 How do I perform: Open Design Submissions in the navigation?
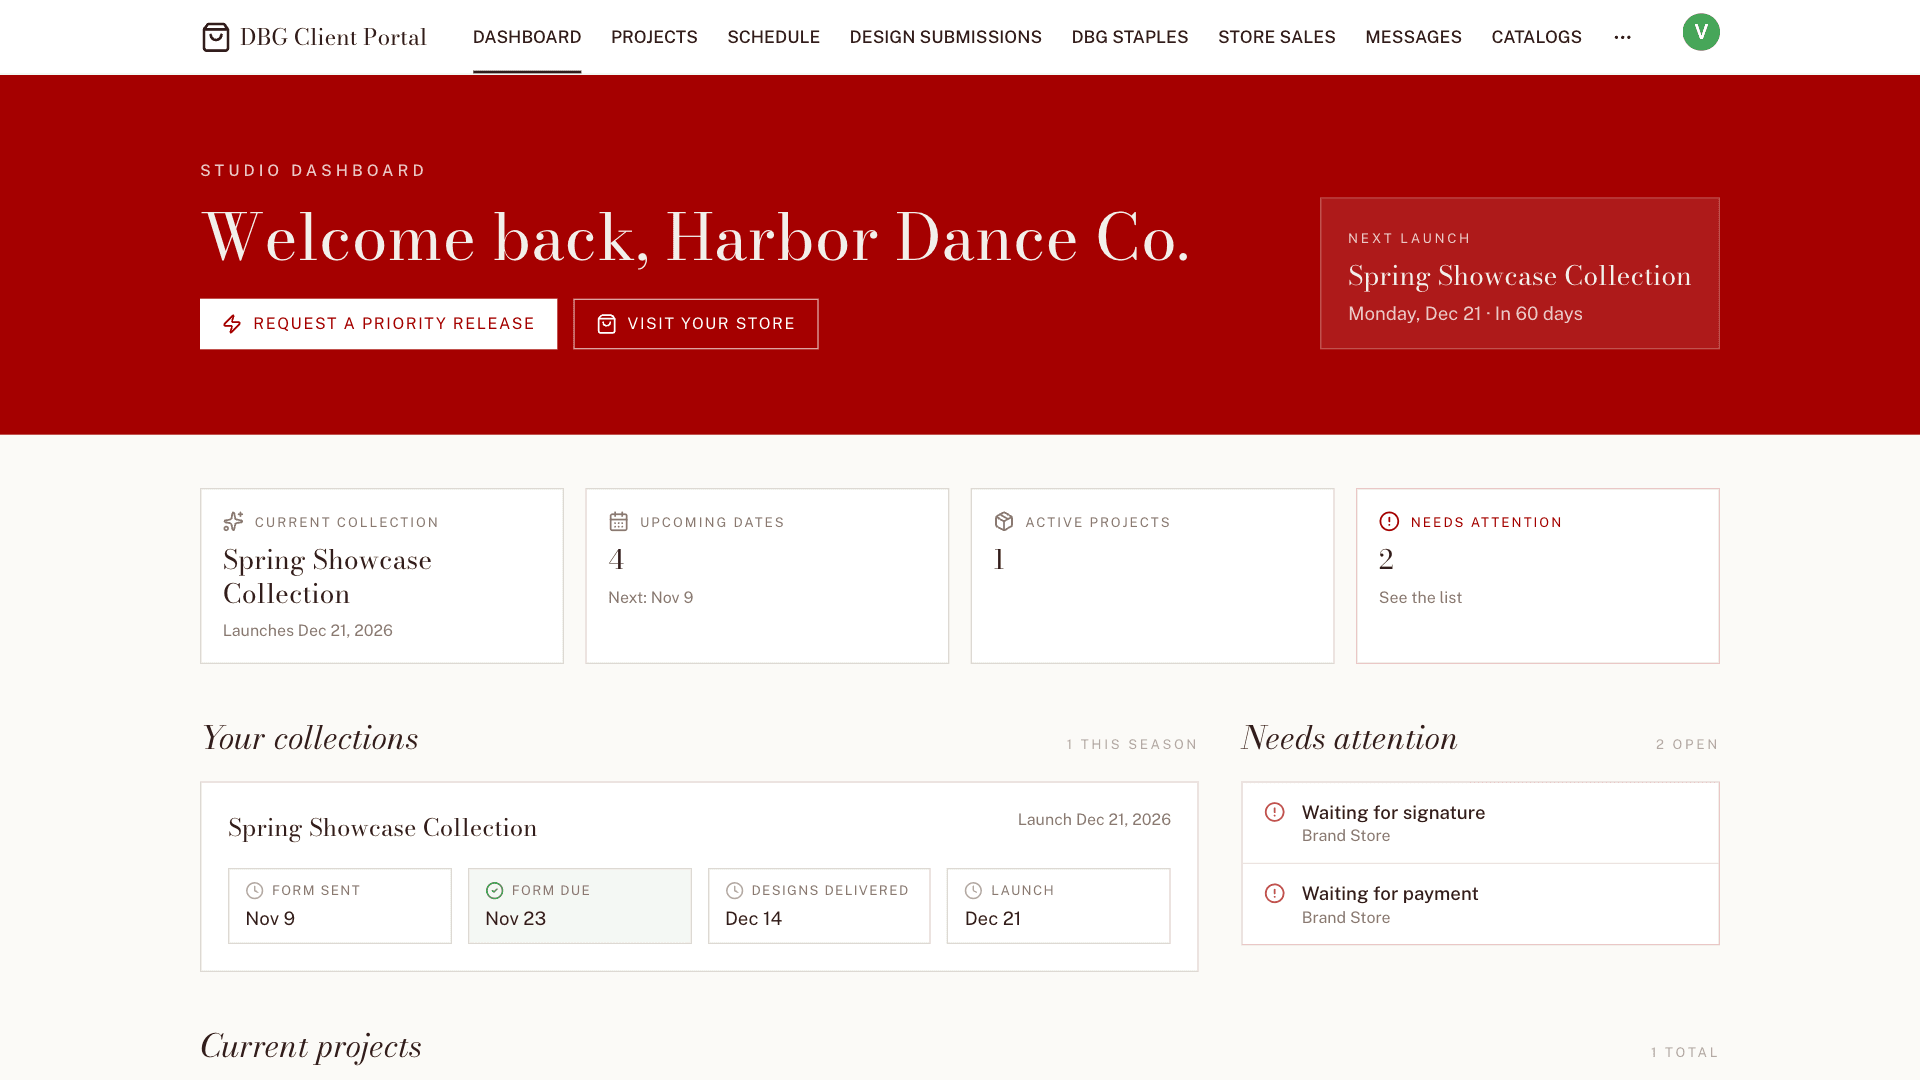click(946, 37)
